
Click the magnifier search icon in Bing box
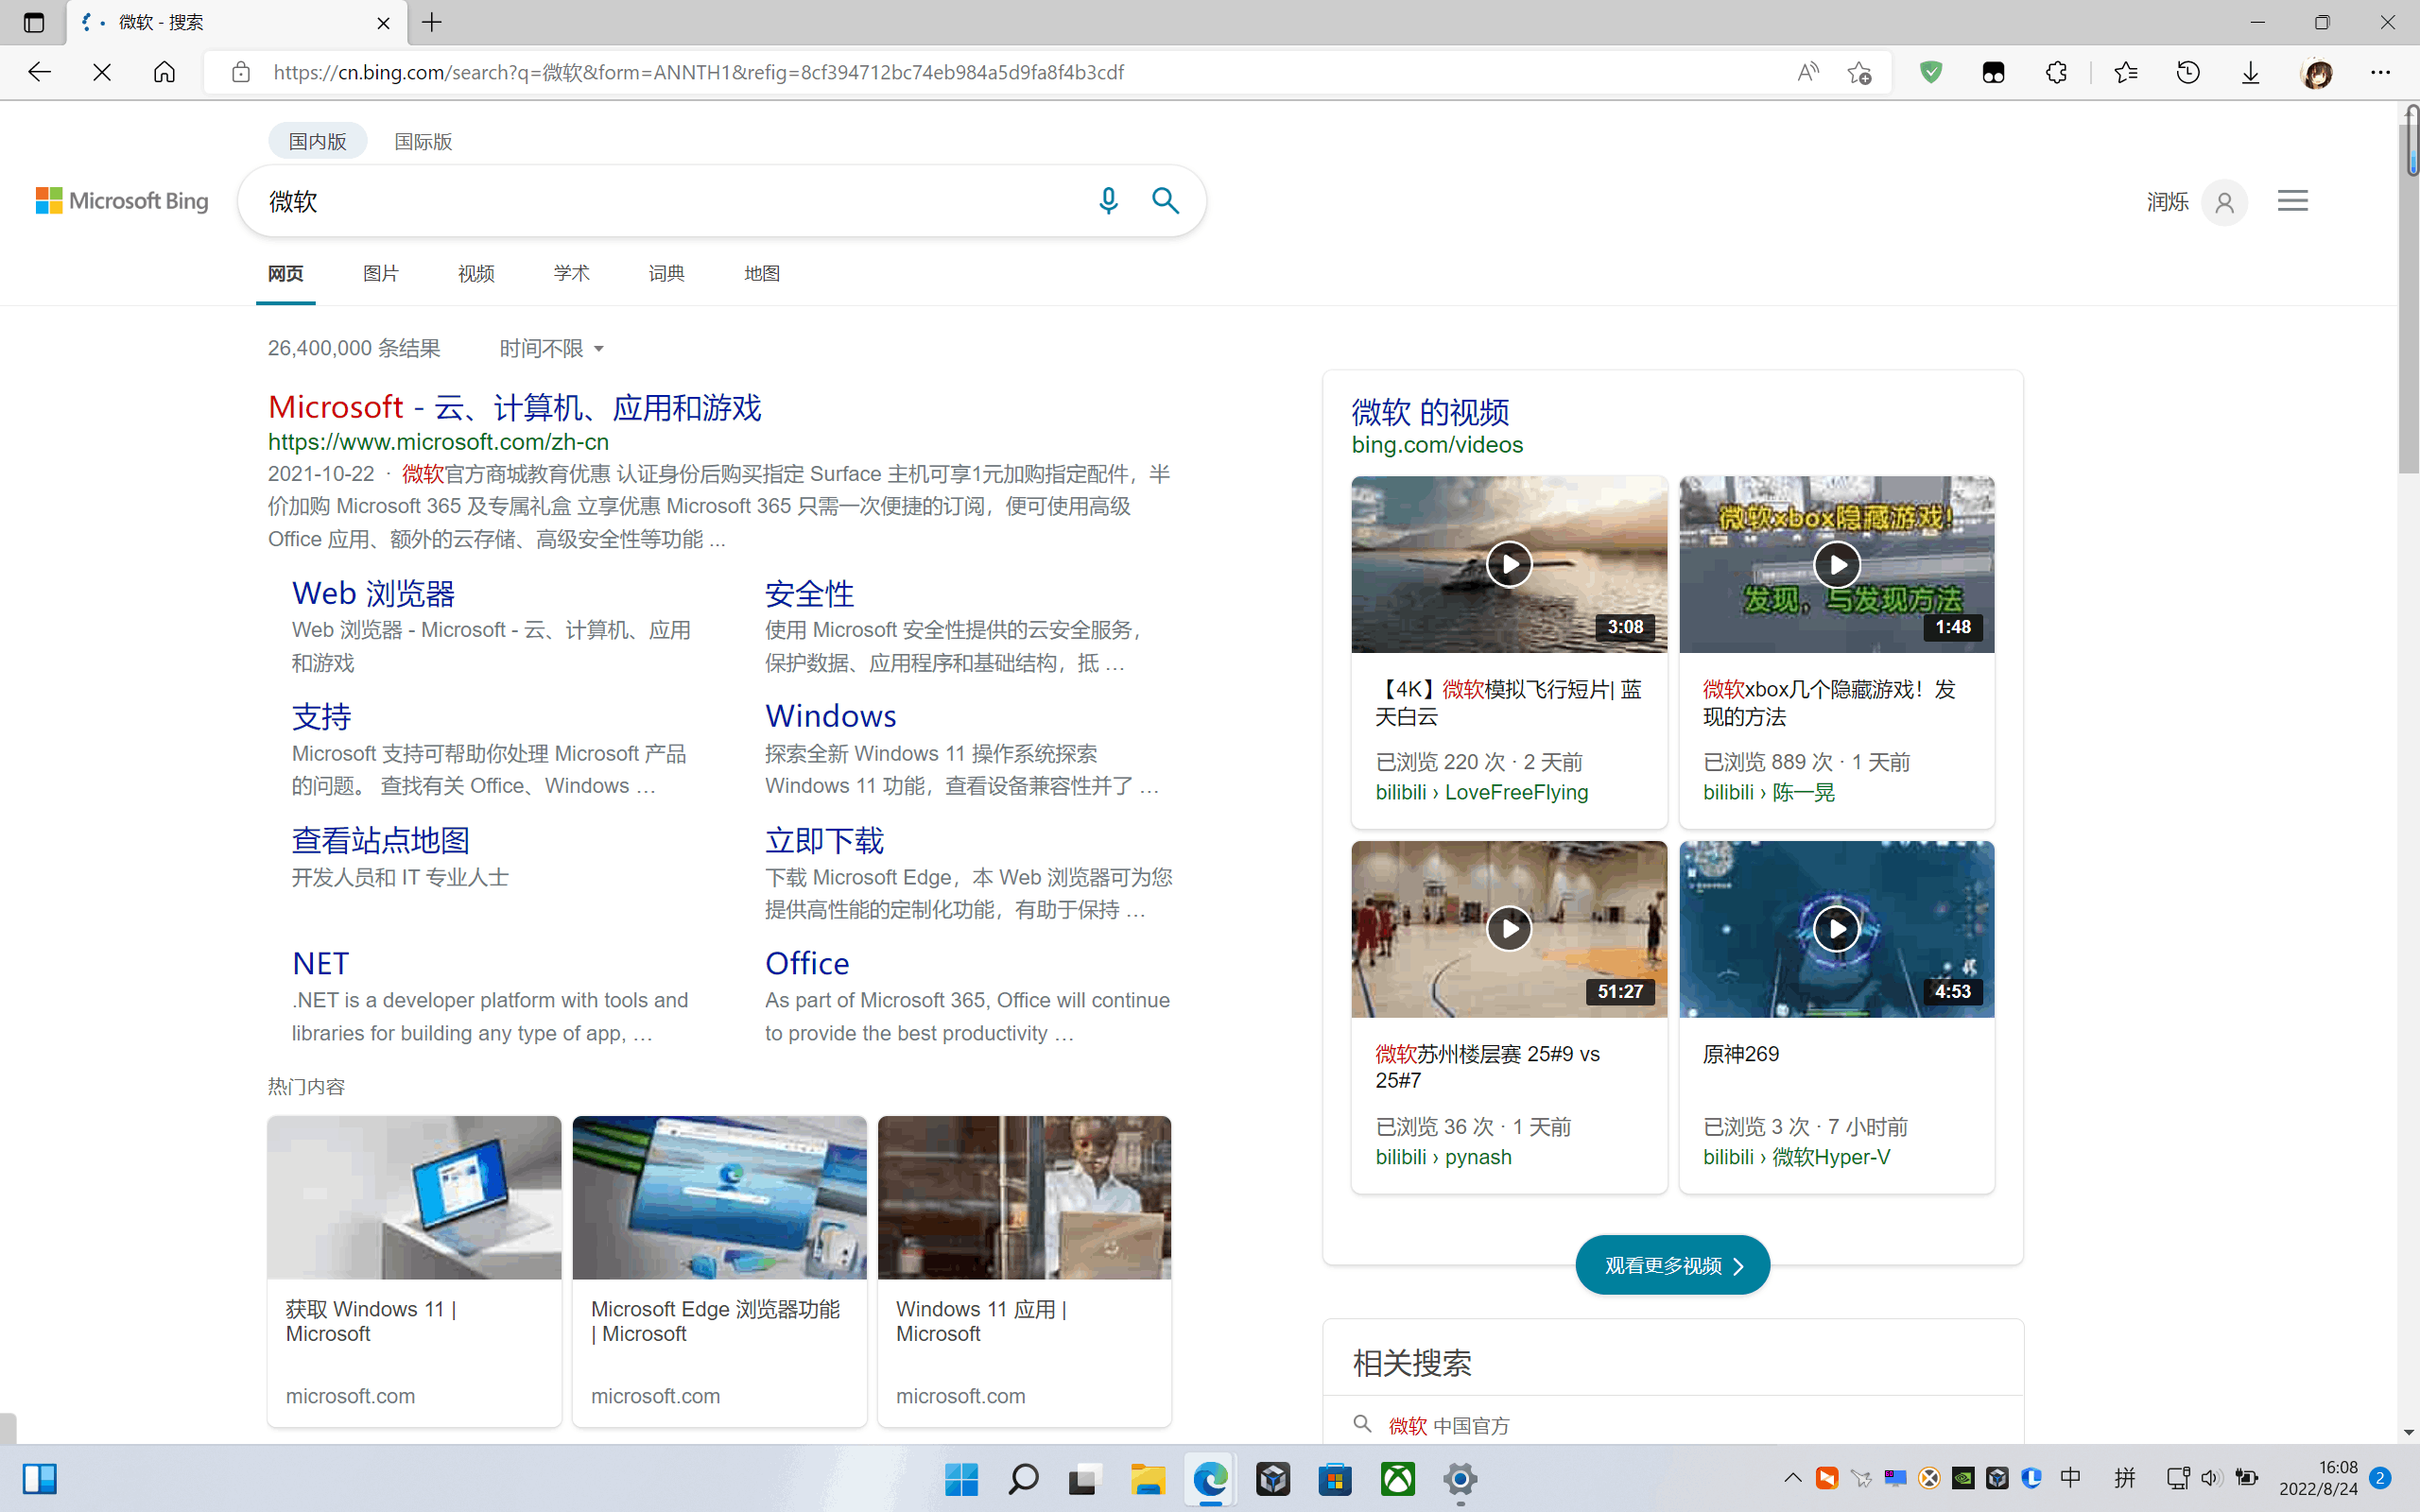pyautogui.click(x=1165, y=201)
